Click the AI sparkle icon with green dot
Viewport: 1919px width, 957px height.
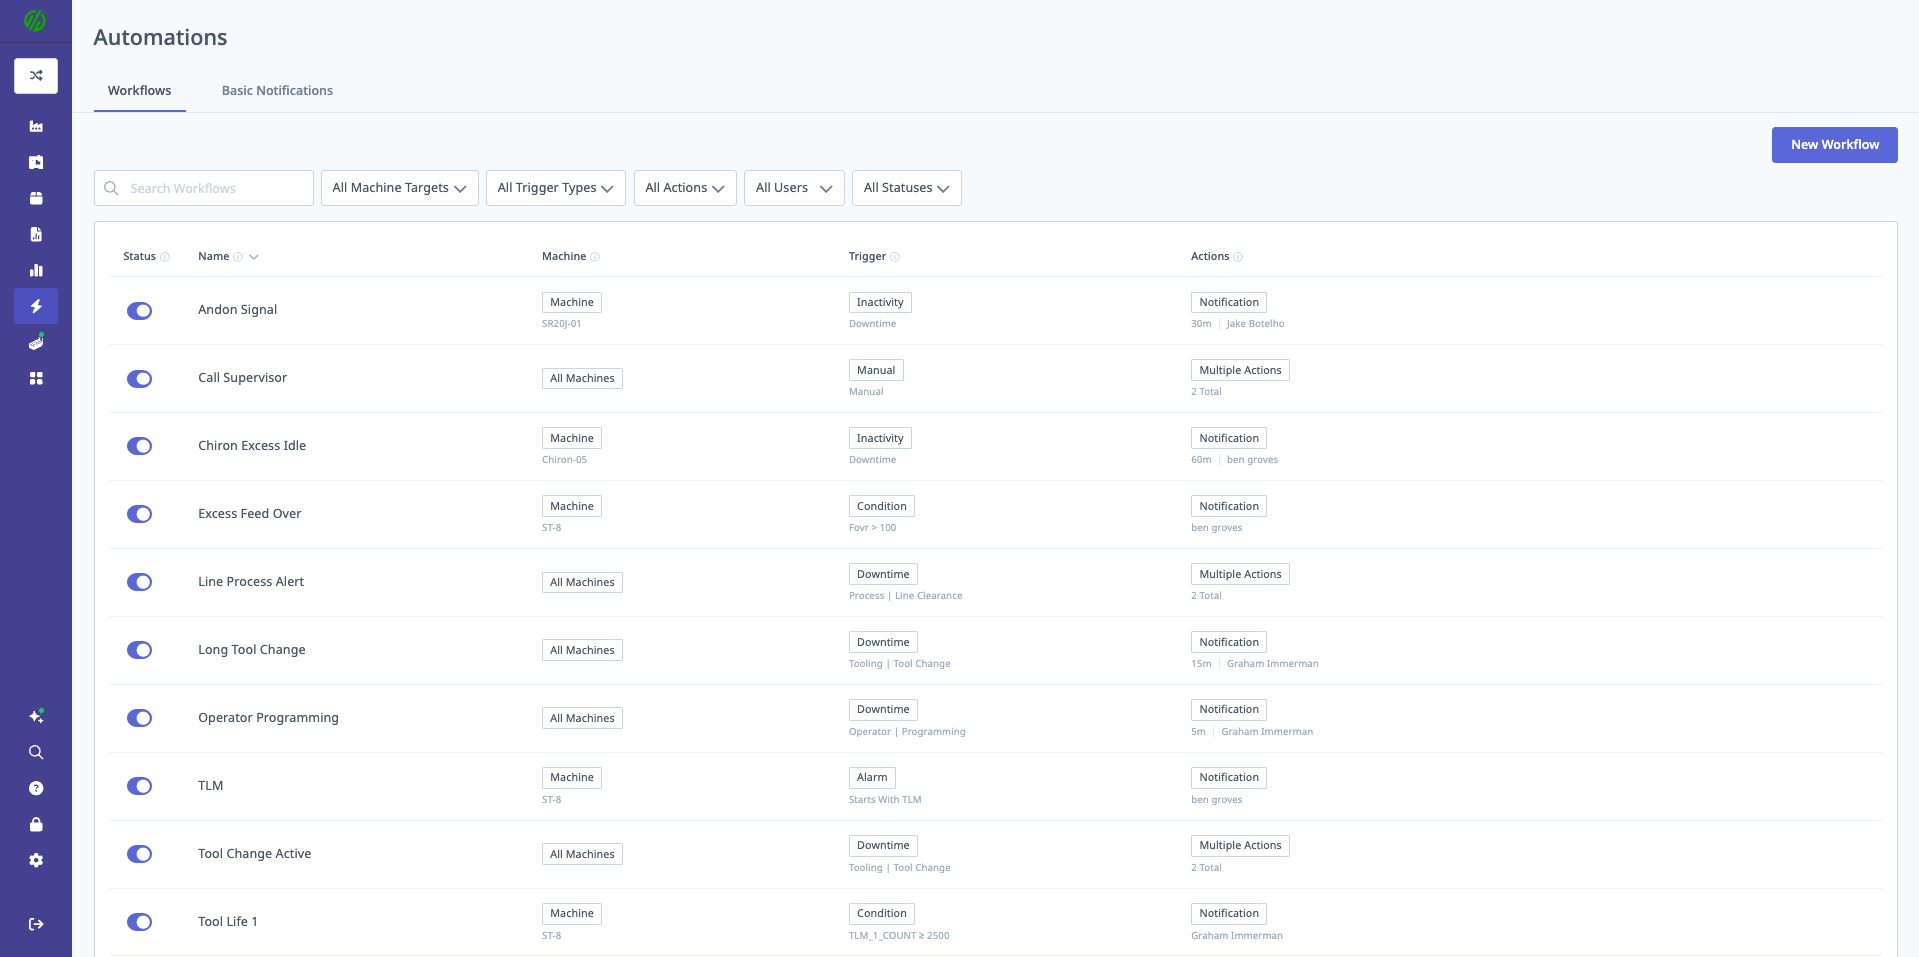coord(36,716)
